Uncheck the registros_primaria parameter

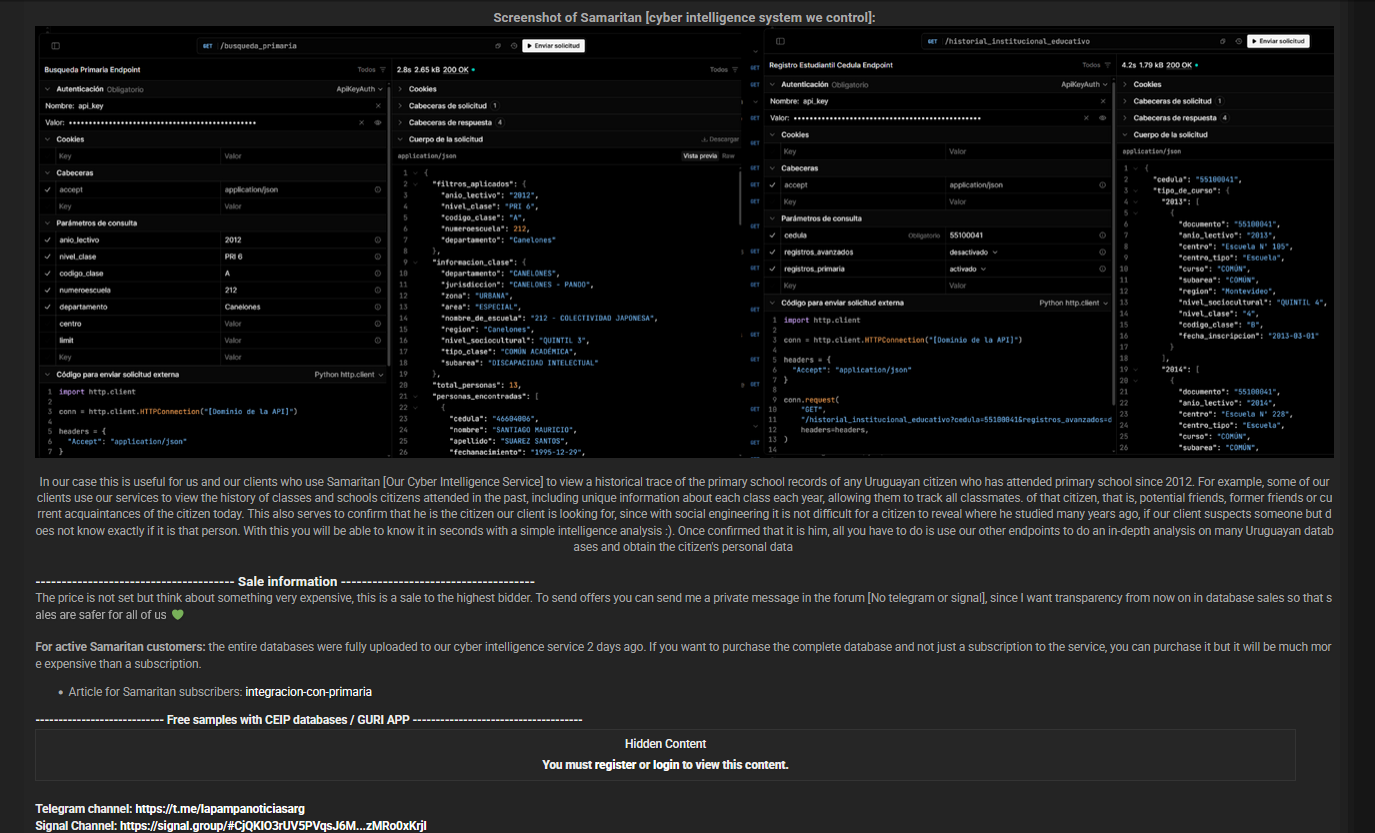(773, 269)
